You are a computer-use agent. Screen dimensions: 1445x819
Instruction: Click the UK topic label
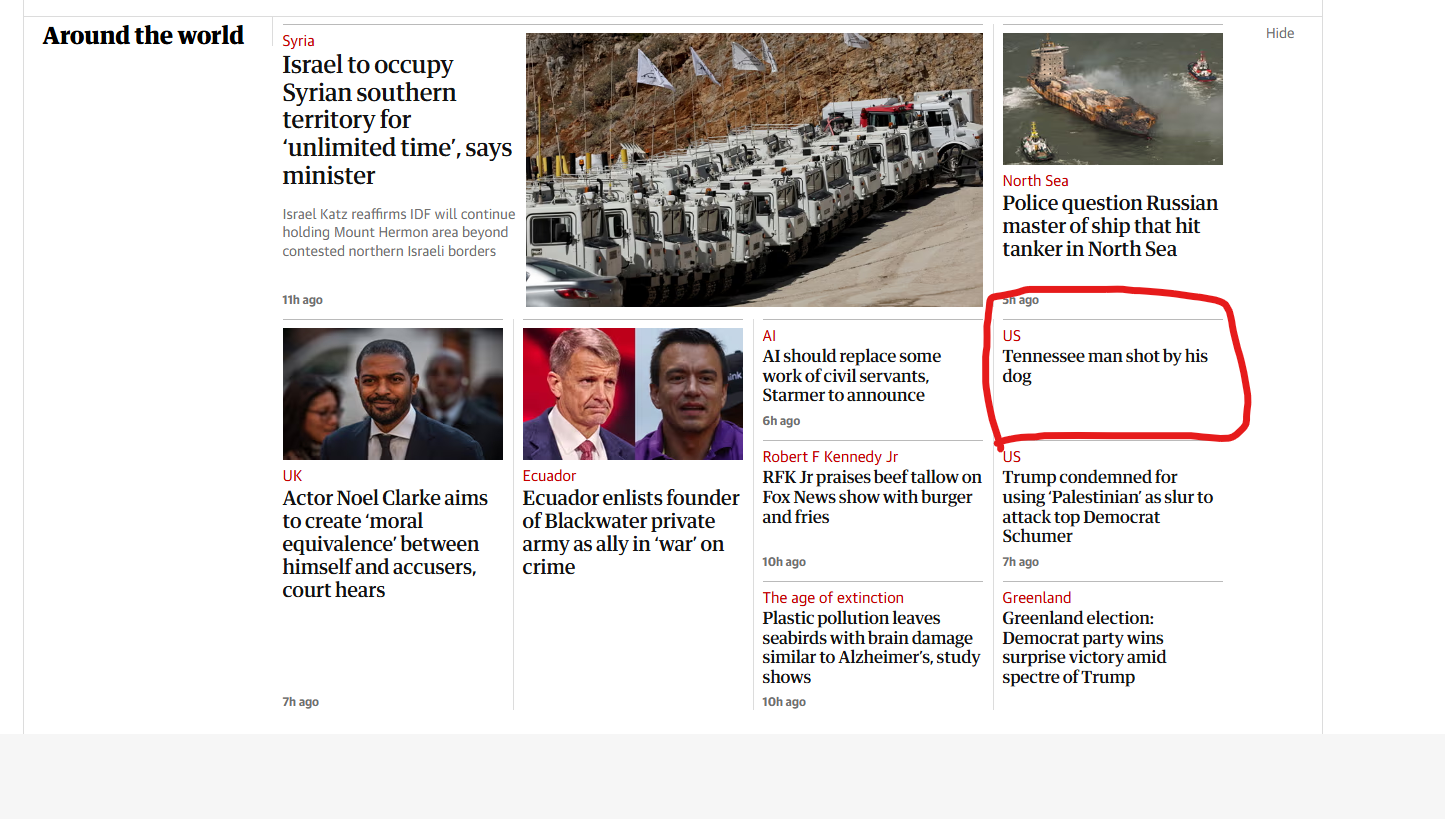pyautogui.click(x=292, y=476)
